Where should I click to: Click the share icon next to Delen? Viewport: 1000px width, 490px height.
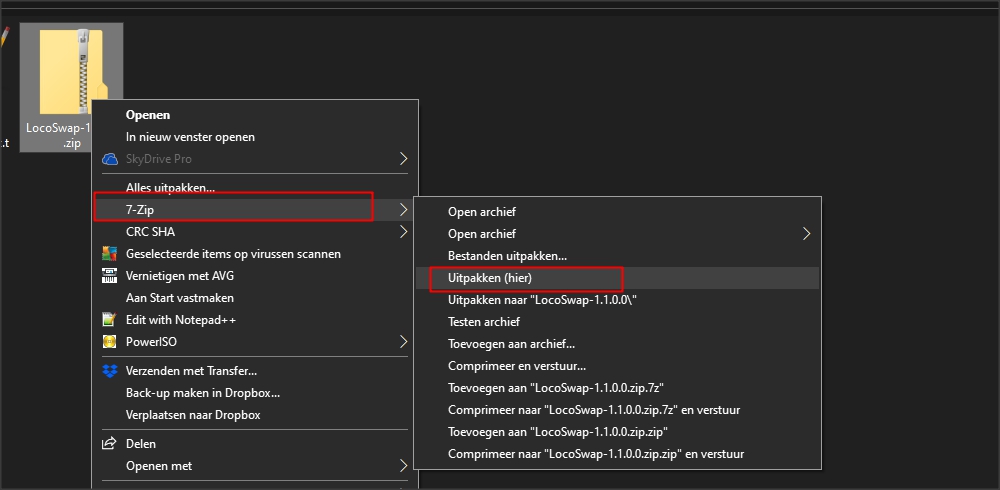pyautogui.click(x=110, y=443)
